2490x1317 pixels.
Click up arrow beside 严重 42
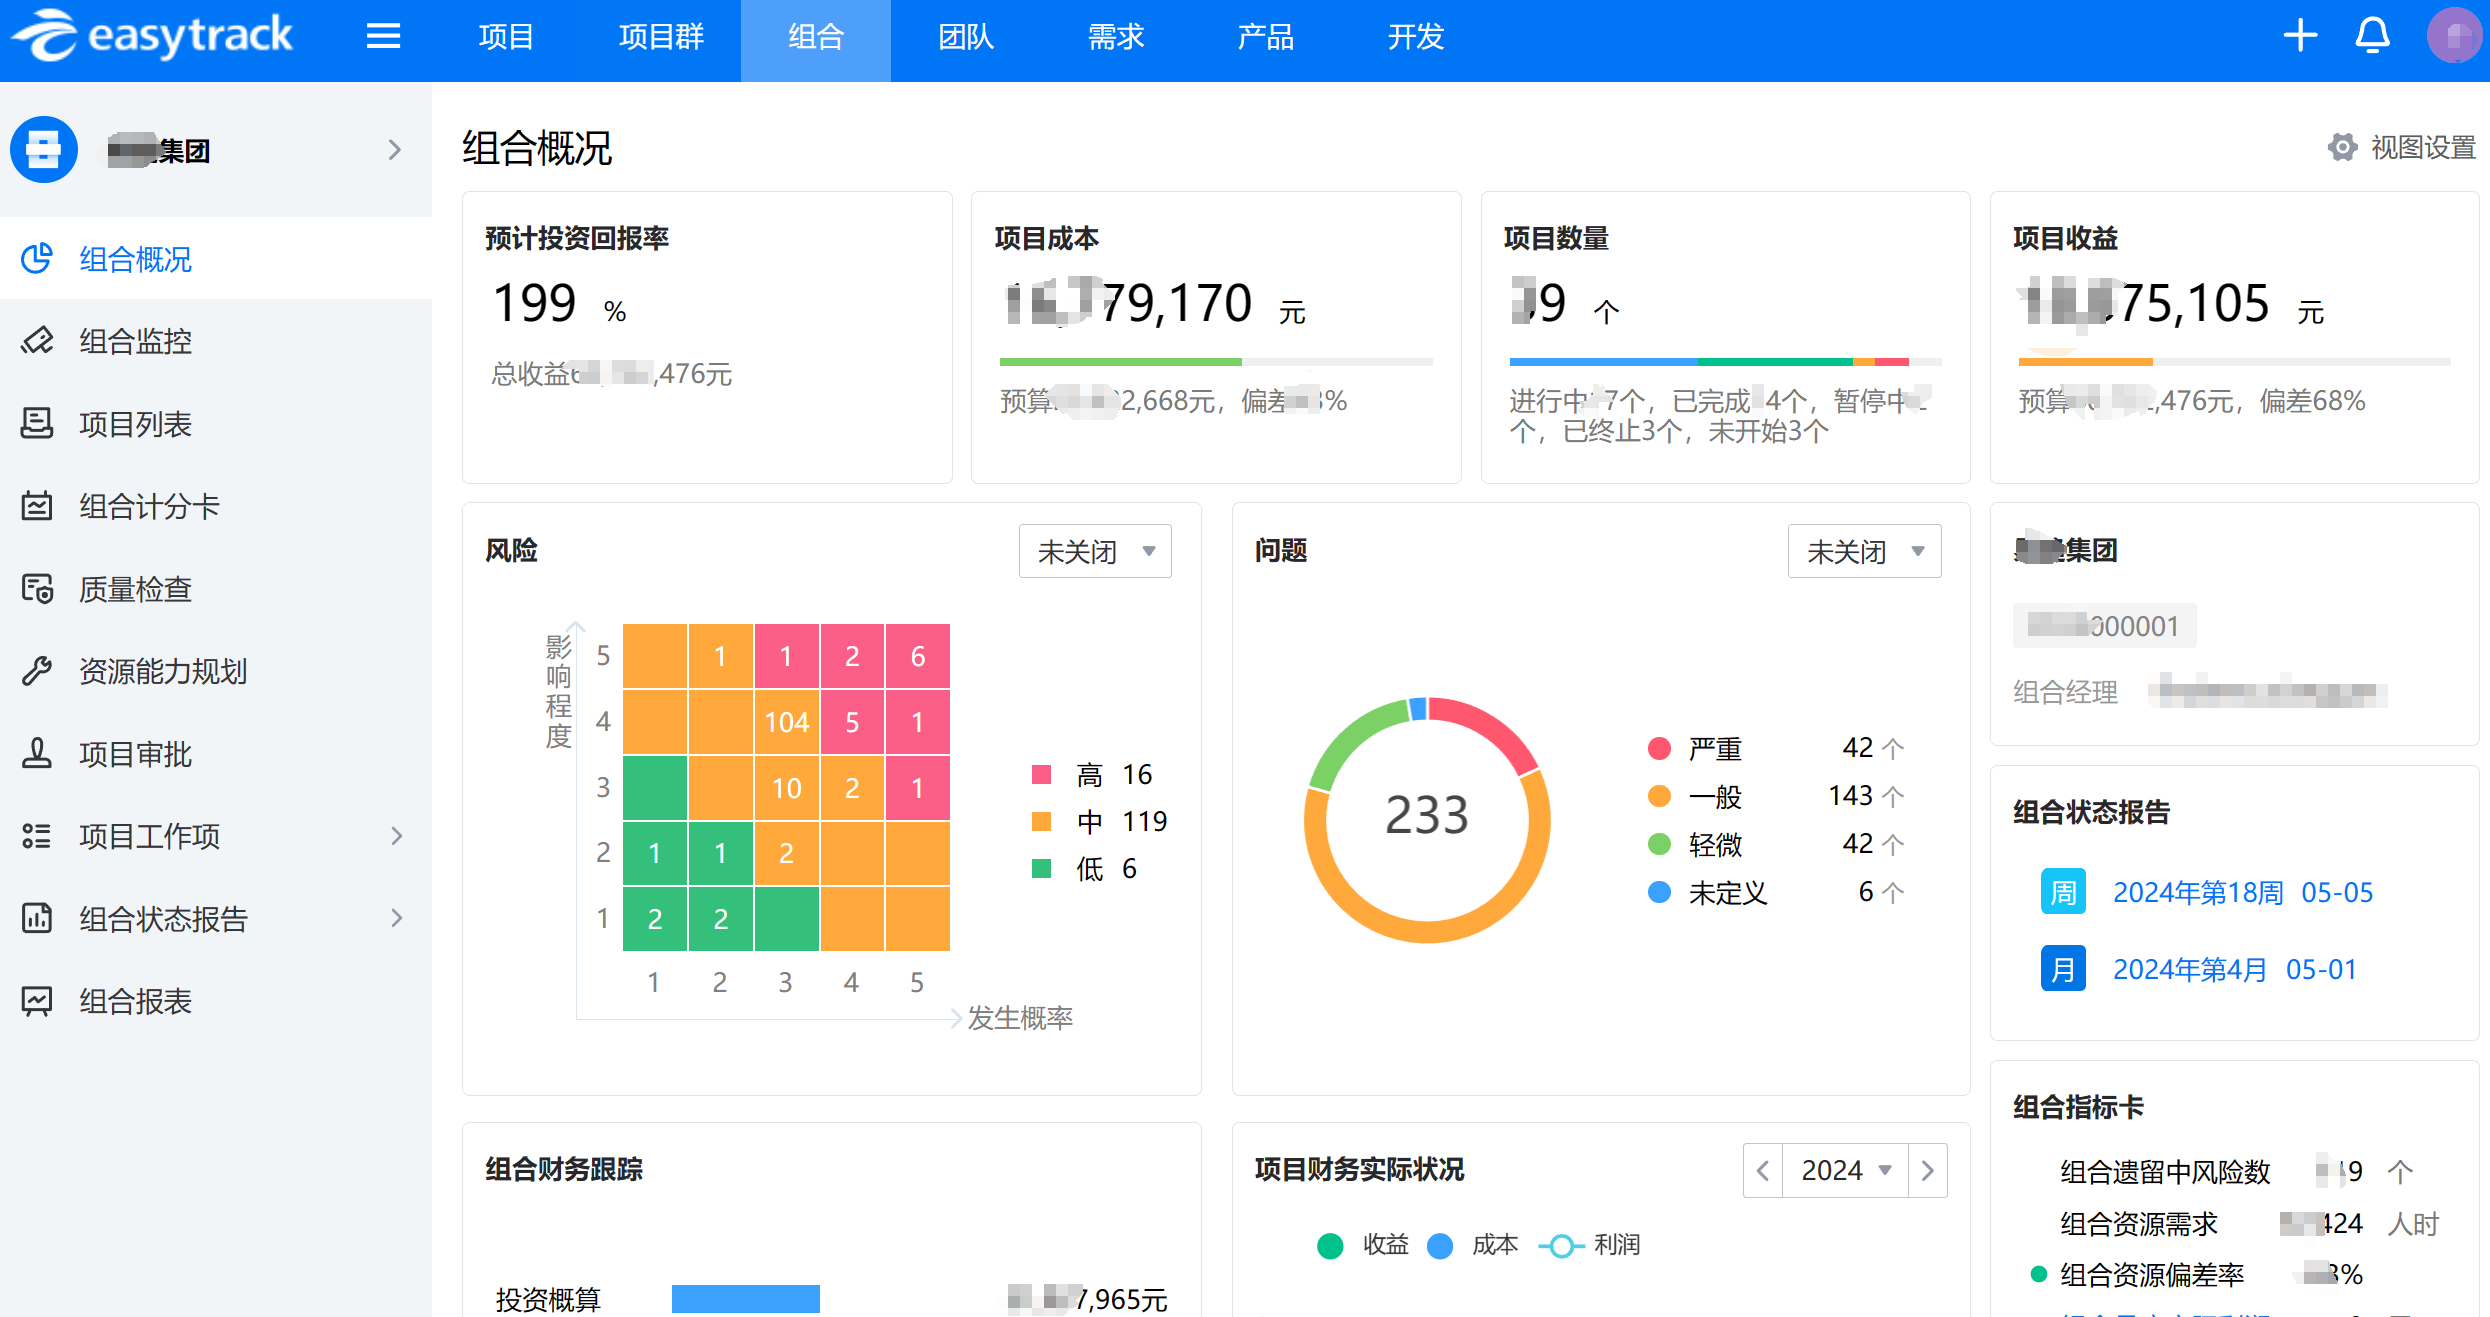(1893, 748)
